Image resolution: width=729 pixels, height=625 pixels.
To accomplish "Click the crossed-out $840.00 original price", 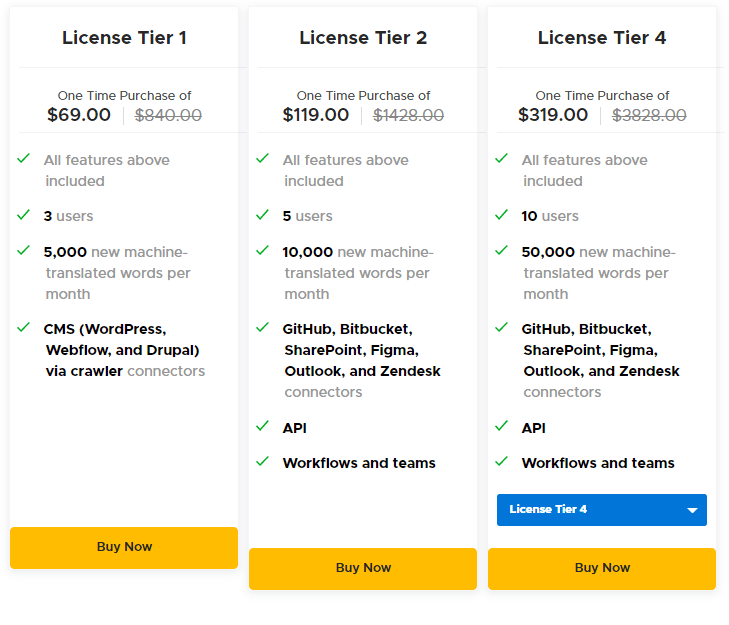I will (168, 115).
